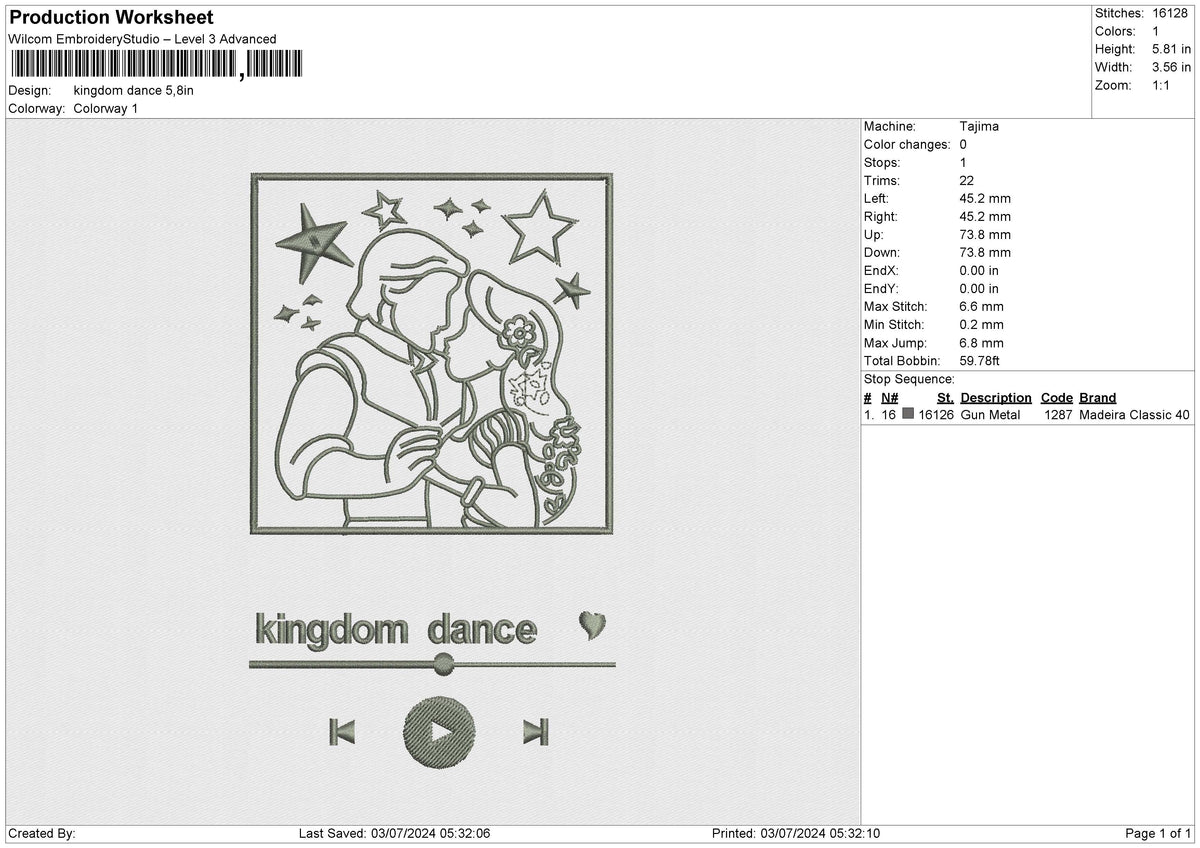Click the 'Madeira Classic 40' brand cell
The image size is (1200, 848).
pos(1134,414)
